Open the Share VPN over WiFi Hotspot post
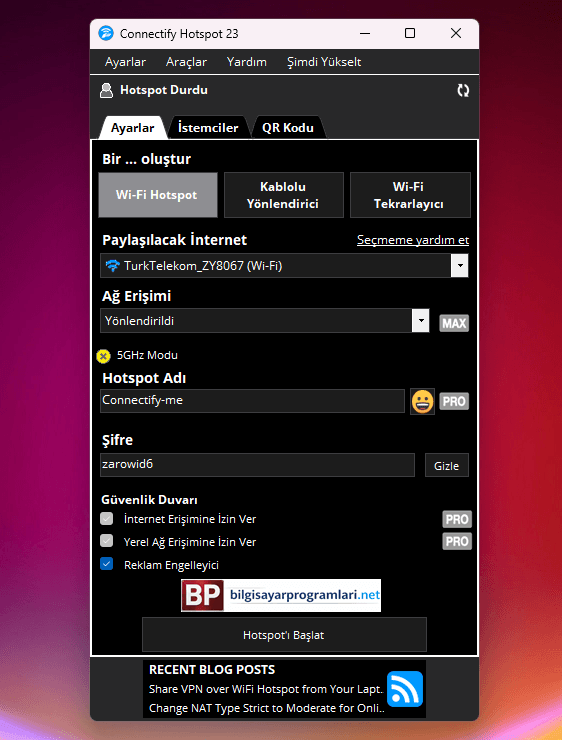The image size is (562, 740). 266,689
